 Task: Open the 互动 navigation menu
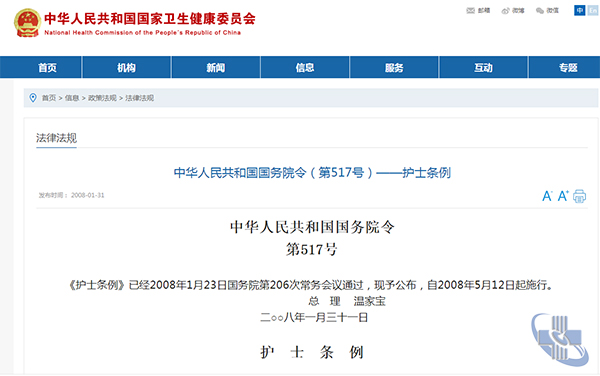(483, 68)
